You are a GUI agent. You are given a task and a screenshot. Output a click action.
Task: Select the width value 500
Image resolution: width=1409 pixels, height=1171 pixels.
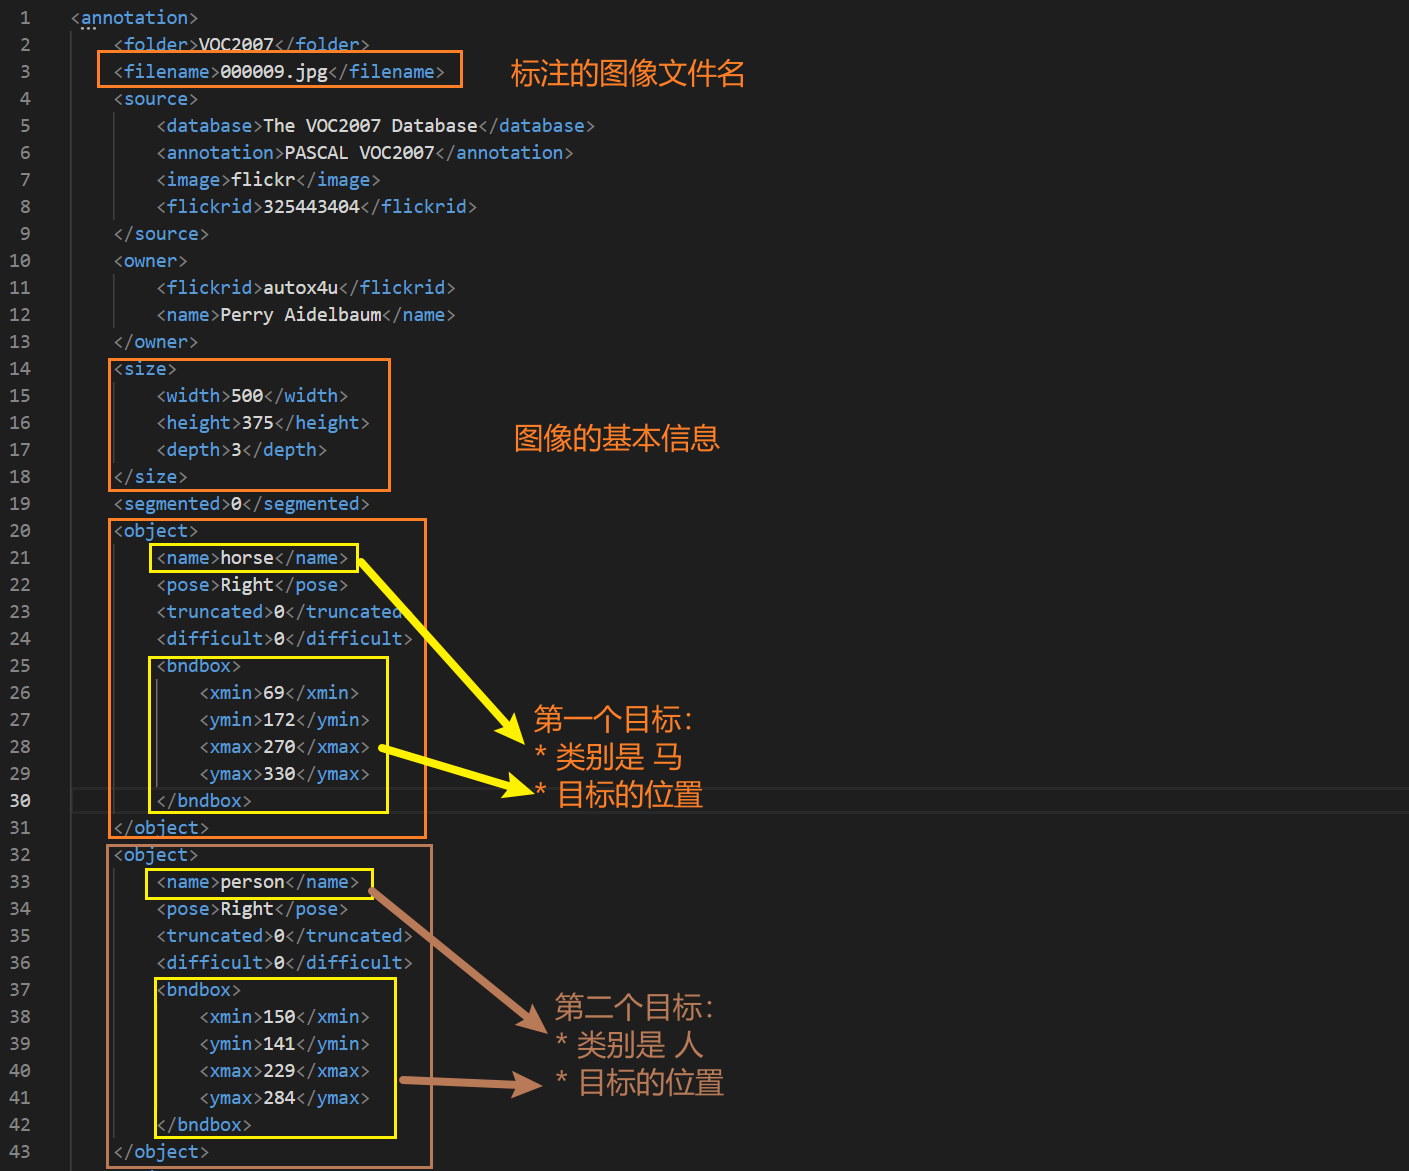[x=247, y=396]
